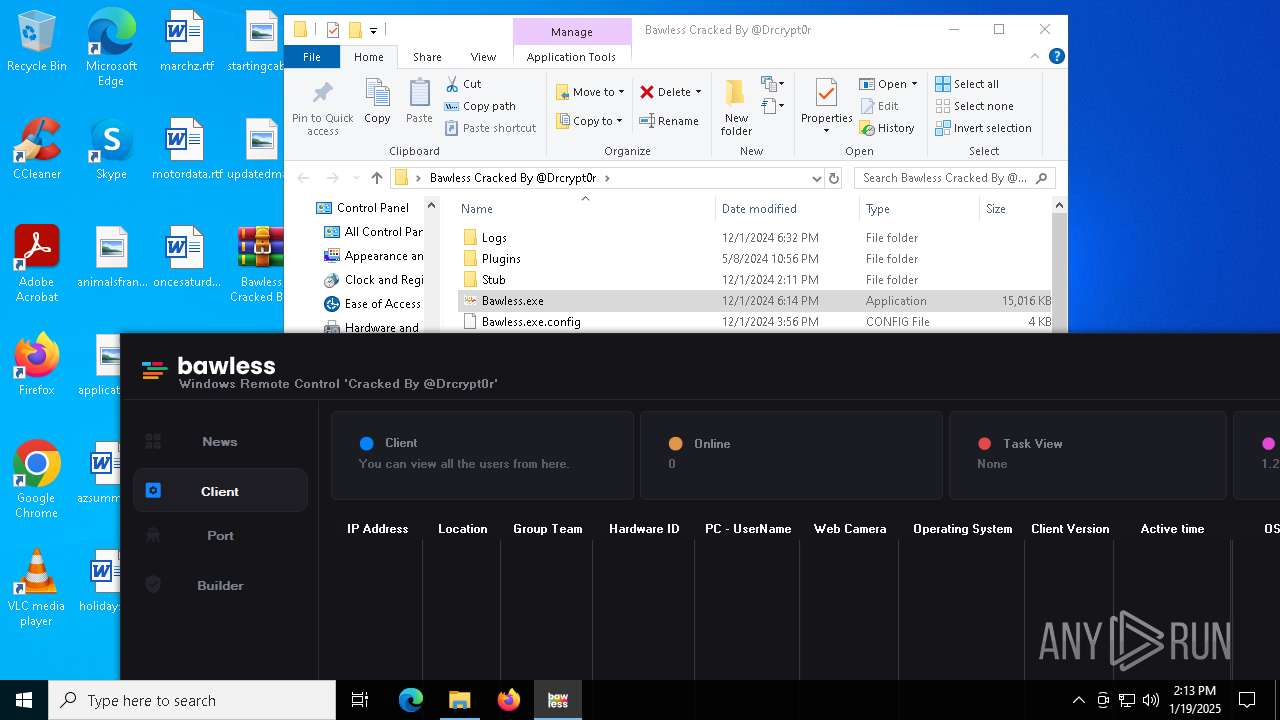Viewport: 1280px width, 720px height.
Task: Open the Windows Start menu
Action: (24, 700)
